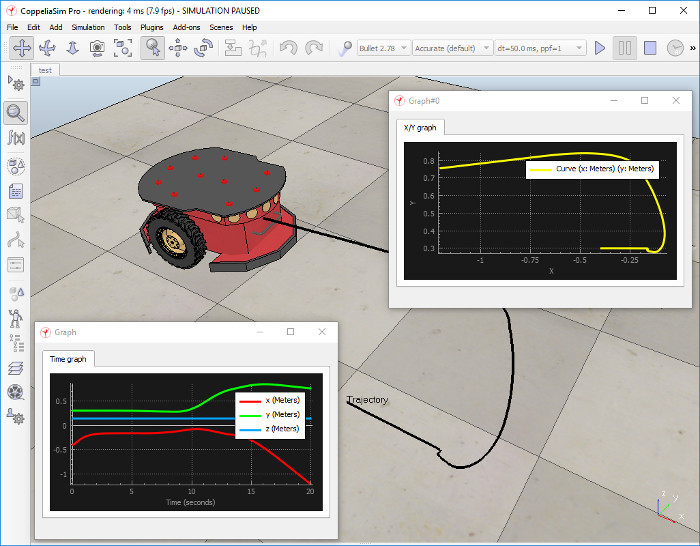The height and width of the screenshot is (546, 700).
Task: Select the camera pan tool
Action: (x=21, y=48)
